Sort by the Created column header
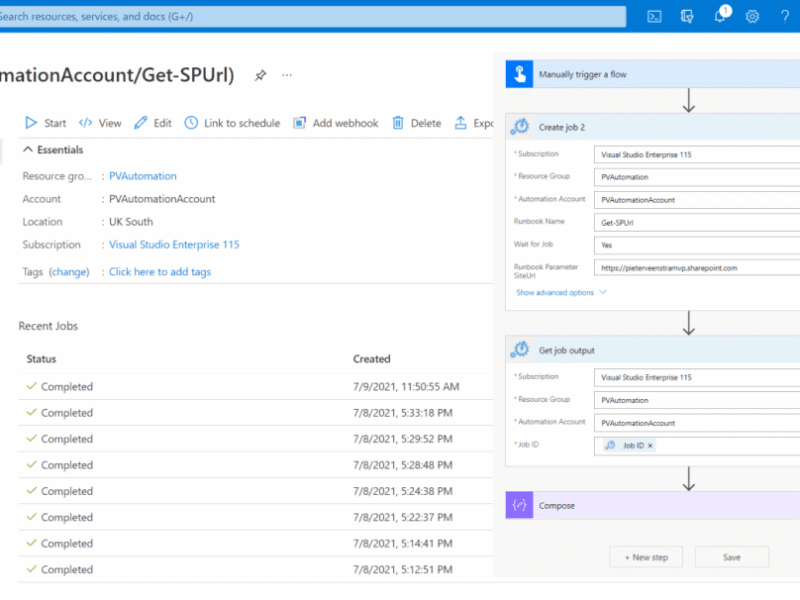 [371, 359]
